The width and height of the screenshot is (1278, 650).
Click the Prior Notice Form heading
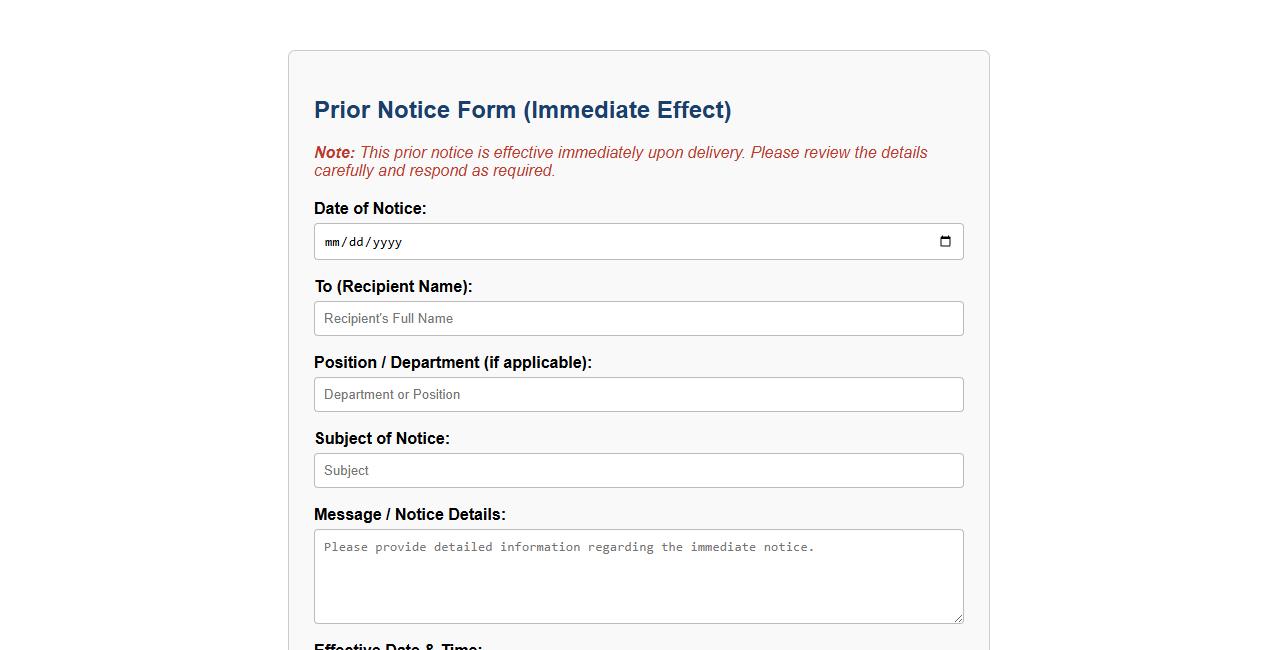coord(522,110)
